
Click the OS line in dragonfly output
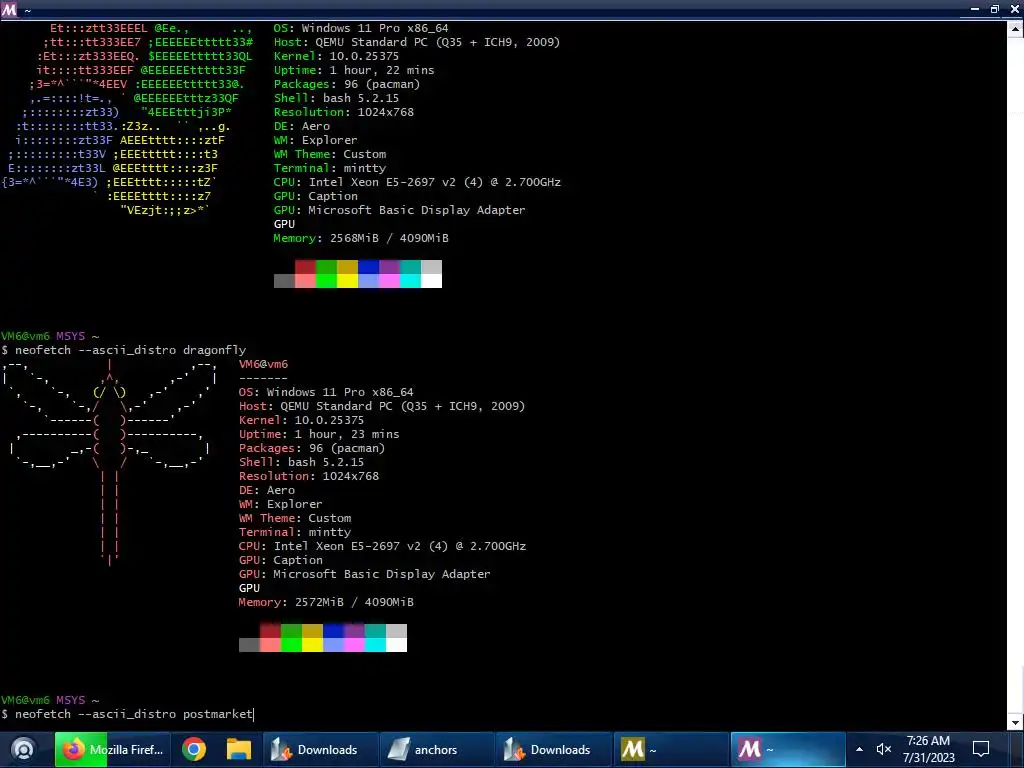coord(326,392)
